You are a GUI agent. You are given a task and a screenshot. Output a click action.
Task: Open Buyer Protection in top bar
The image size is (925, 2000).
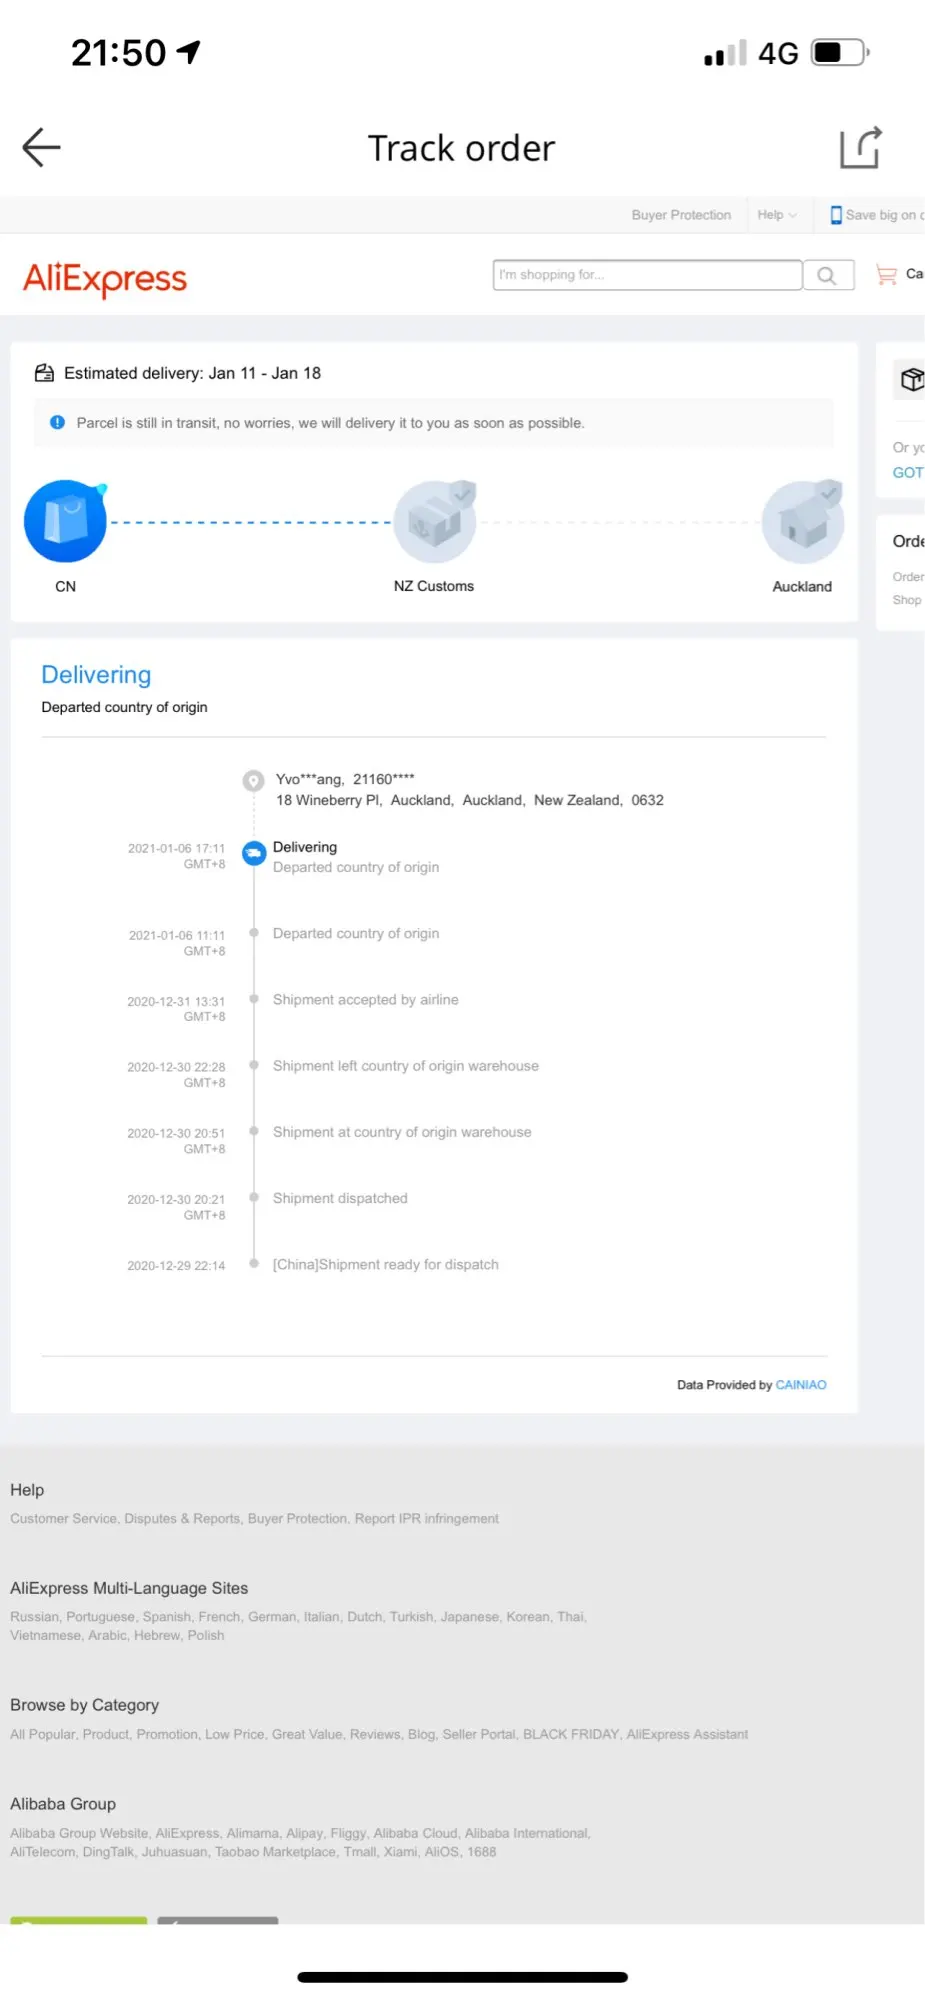point(681,215)
